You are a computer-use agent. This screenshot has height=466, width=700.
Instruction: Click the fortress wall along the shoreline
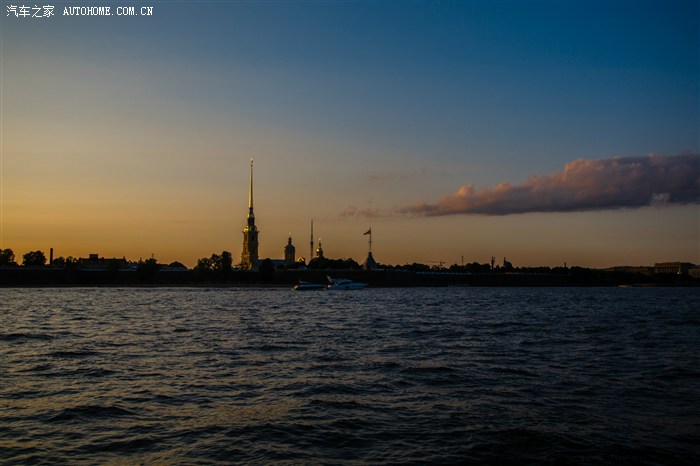(x=450, y=277)
